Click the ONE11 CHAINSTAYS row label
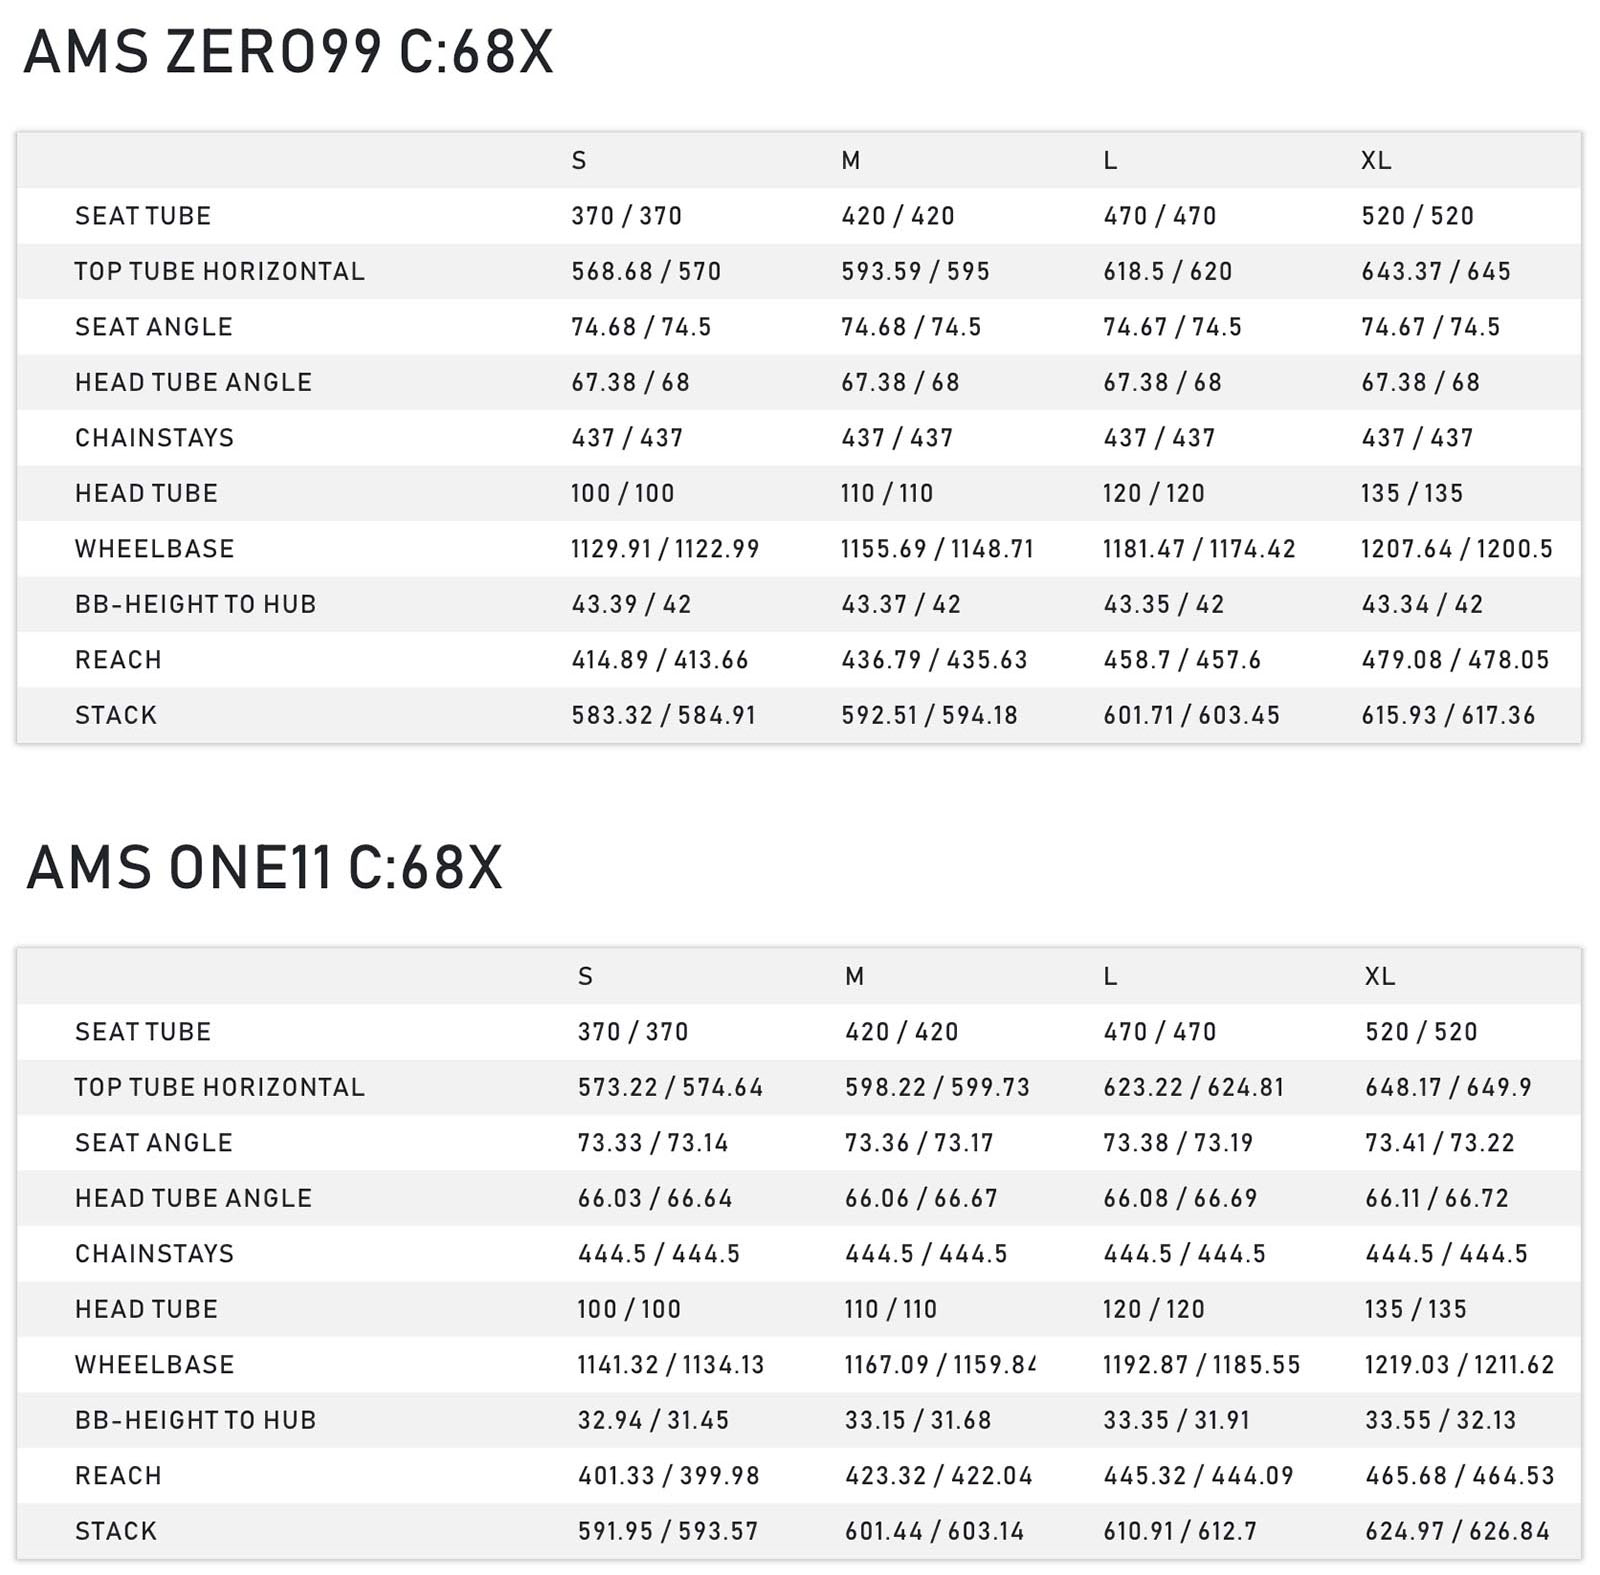The image size is (1600, 1575). tap(154, 1254)
